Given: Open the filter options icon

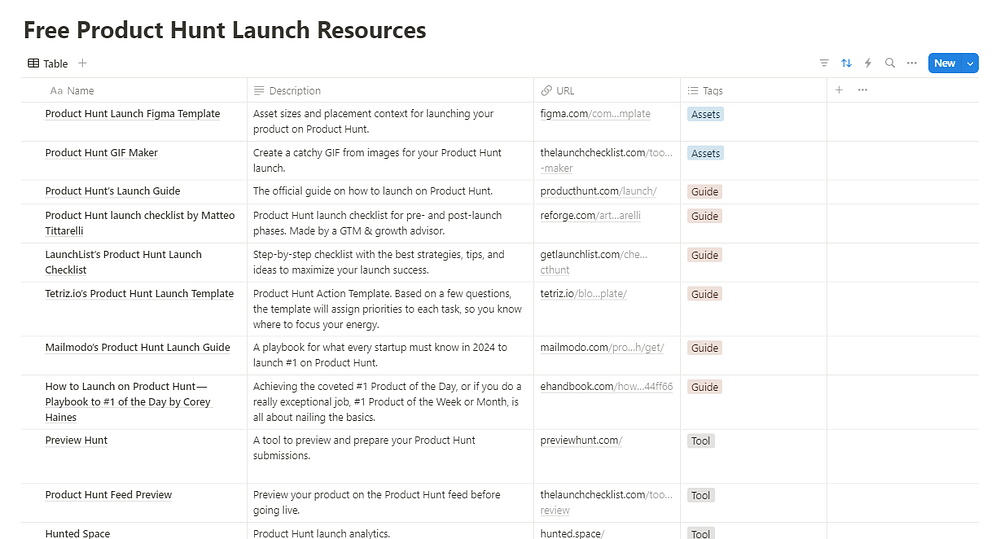Looking at the screenshot, I should pos(824,63).
